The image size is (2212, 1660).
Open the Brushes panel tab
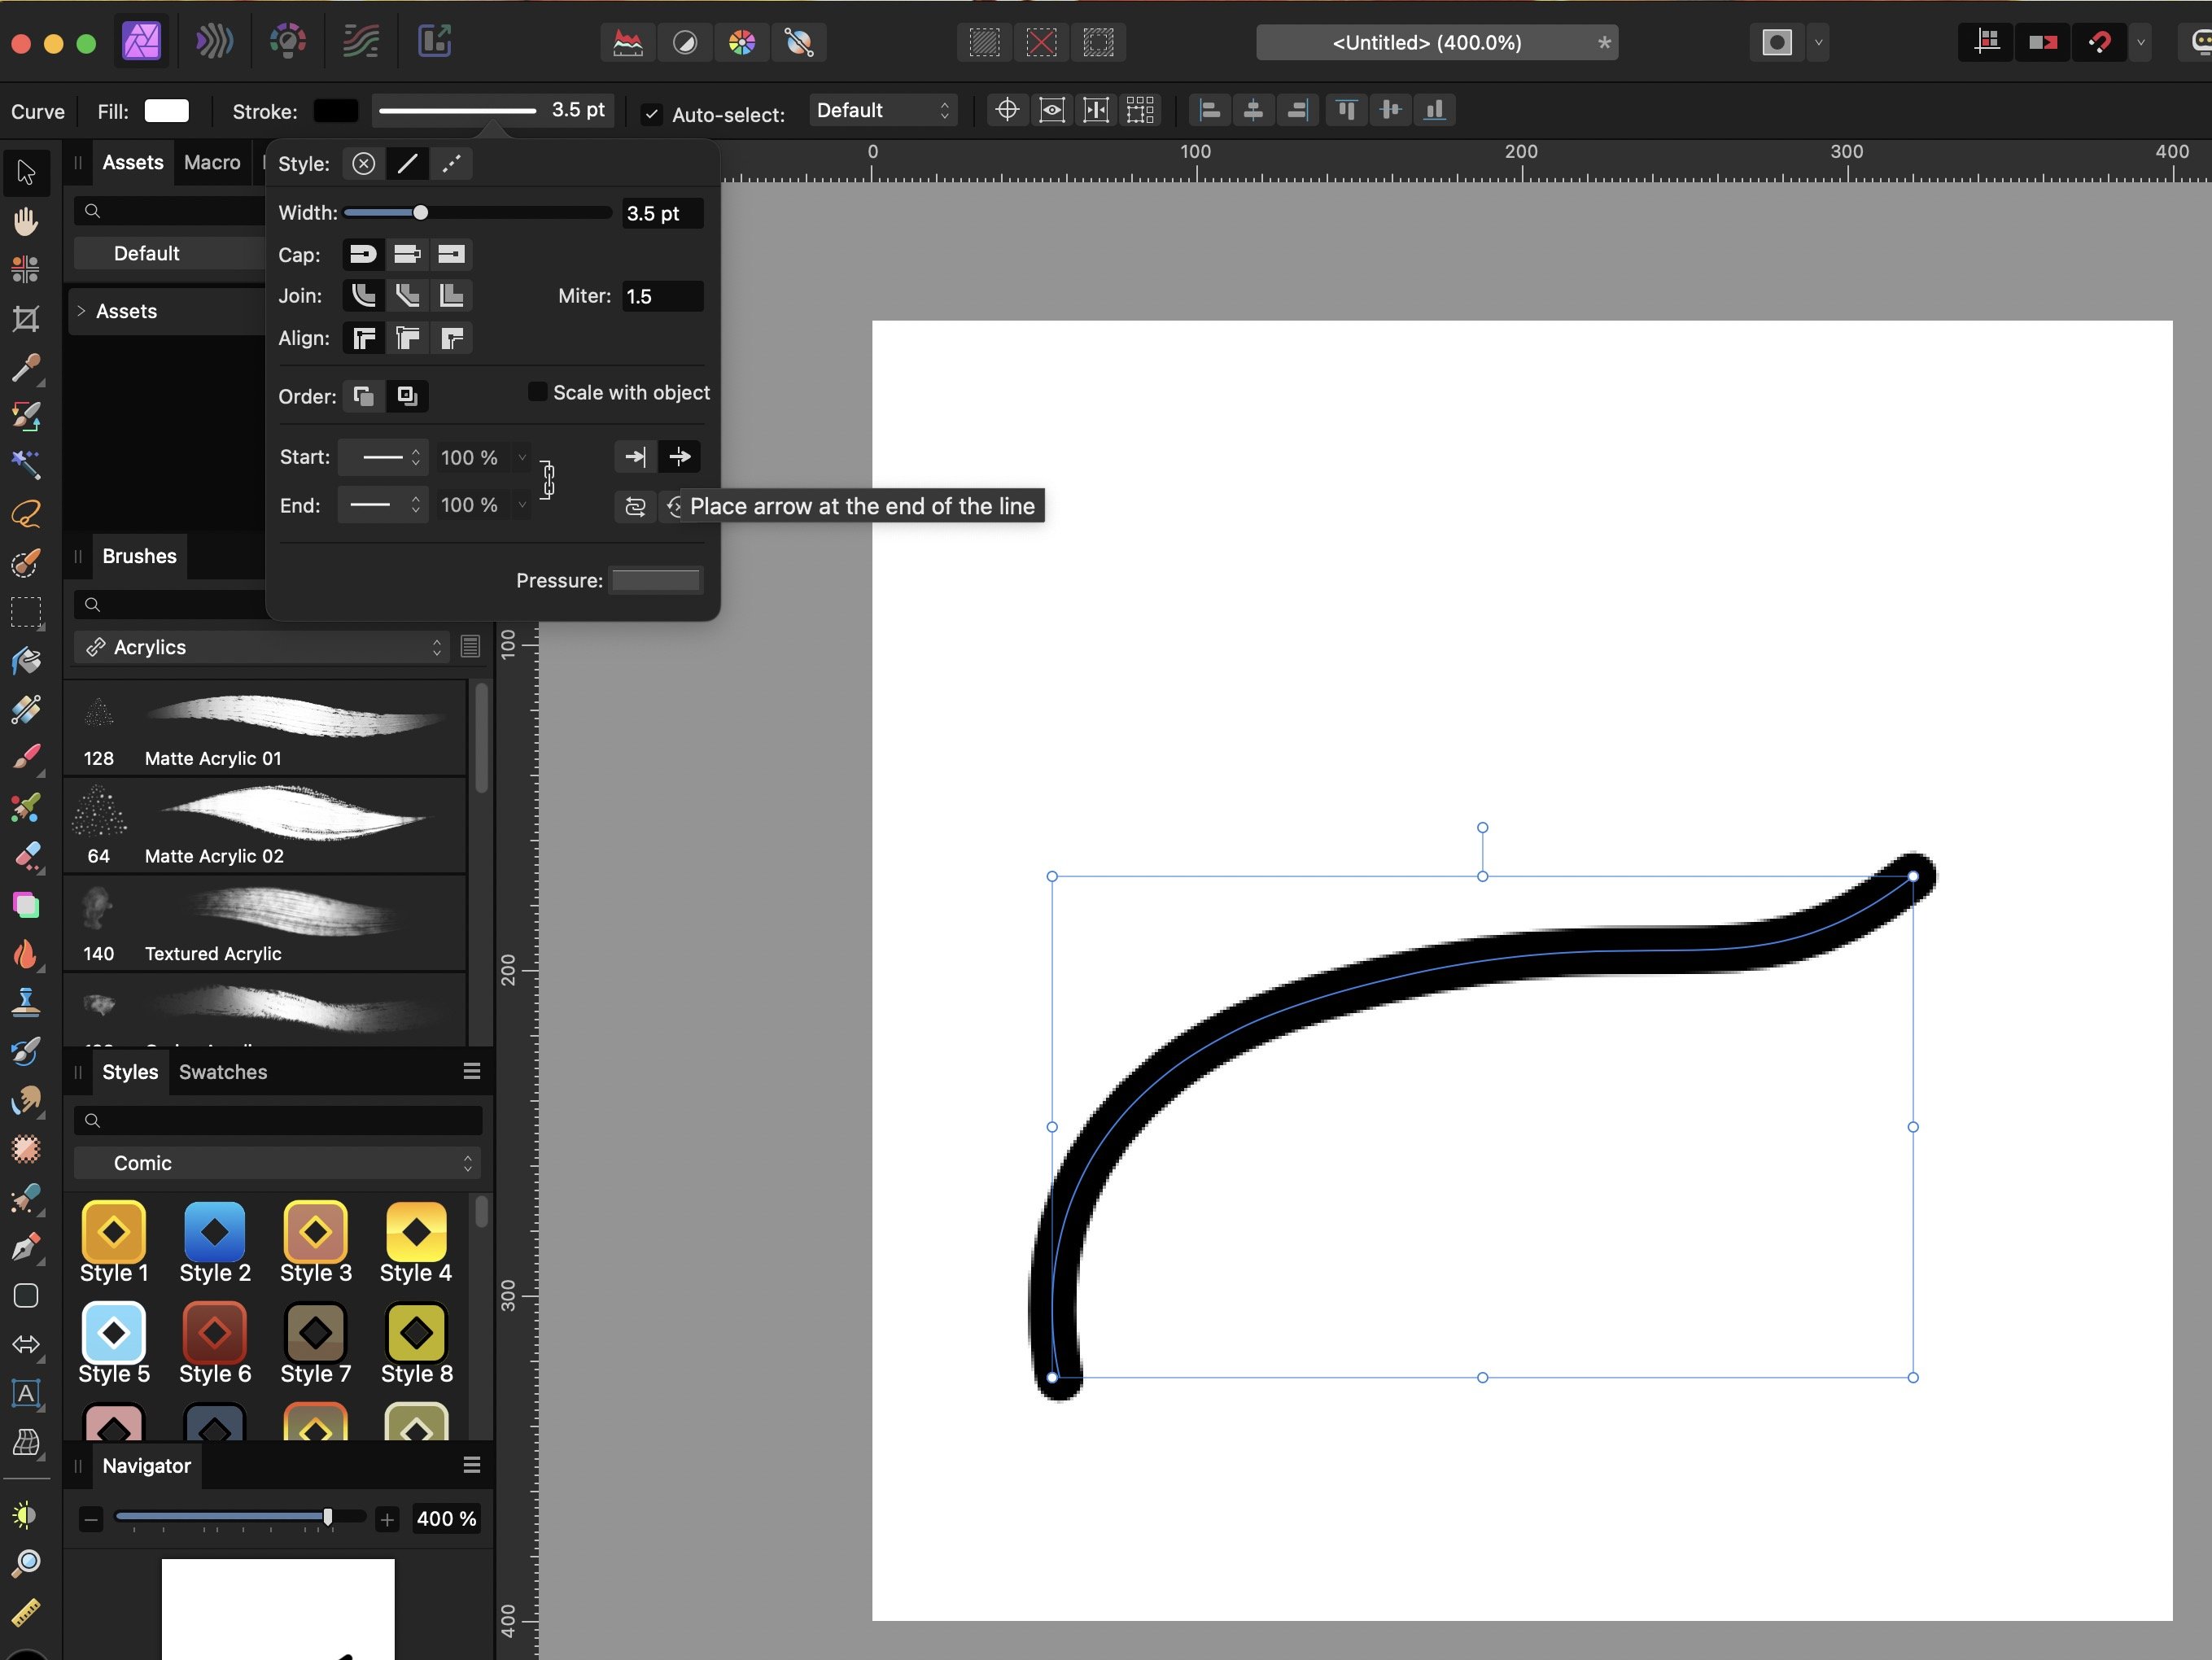[139, 556]
